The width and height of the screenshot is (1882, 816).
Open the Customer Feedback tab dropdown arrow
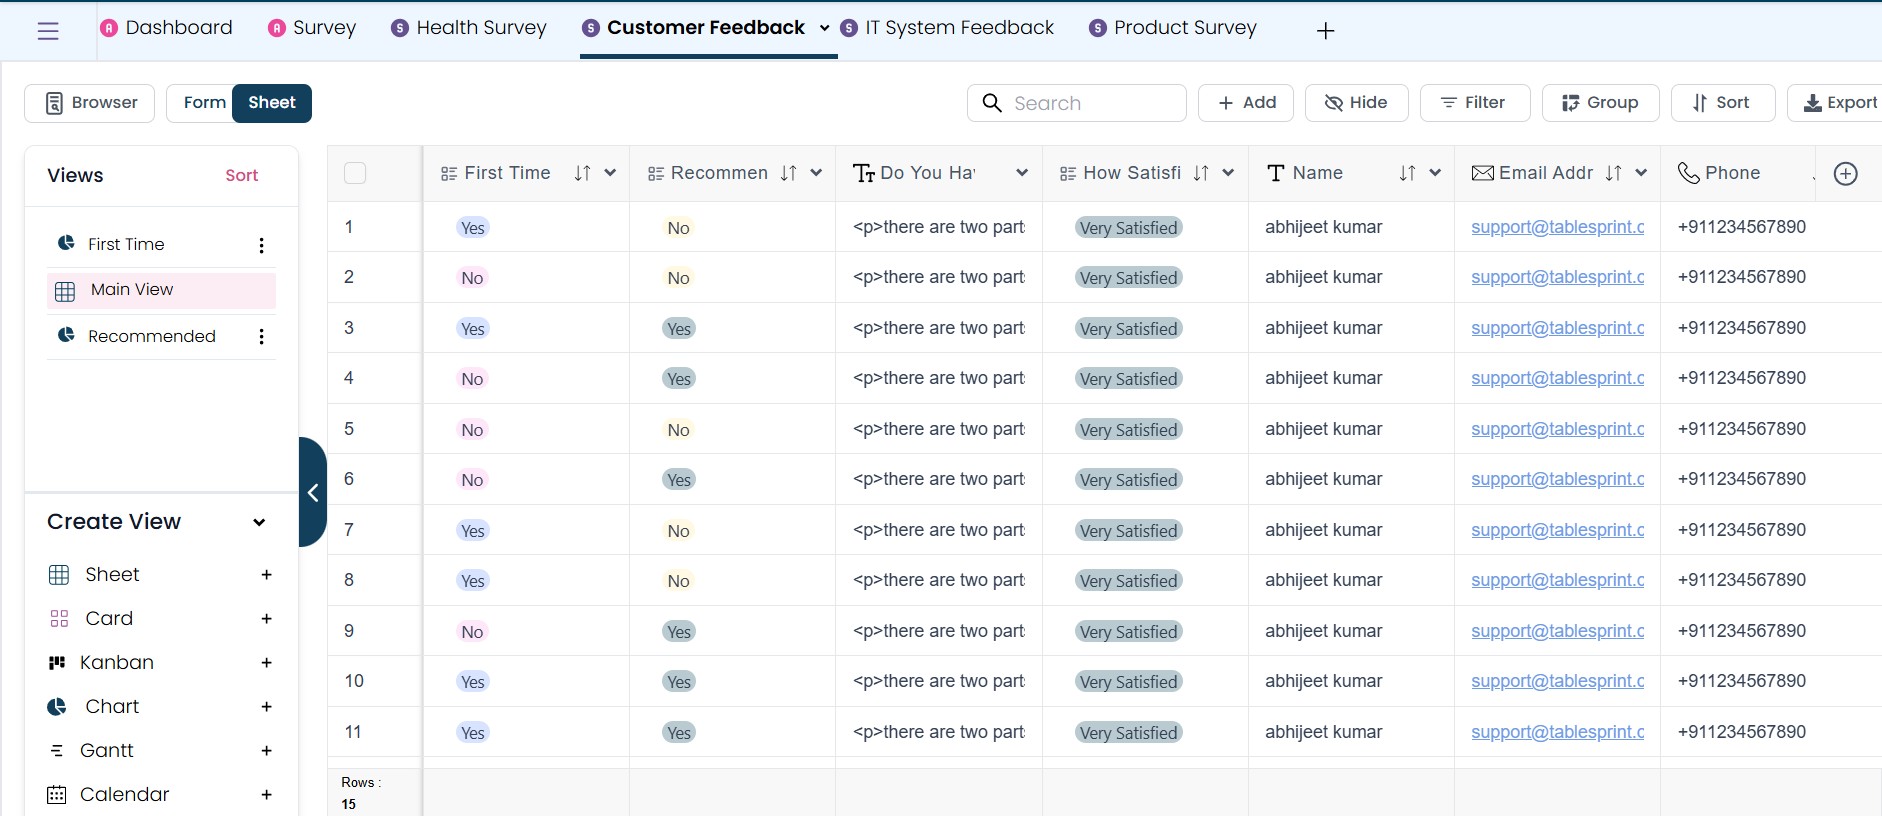(824, 28)
